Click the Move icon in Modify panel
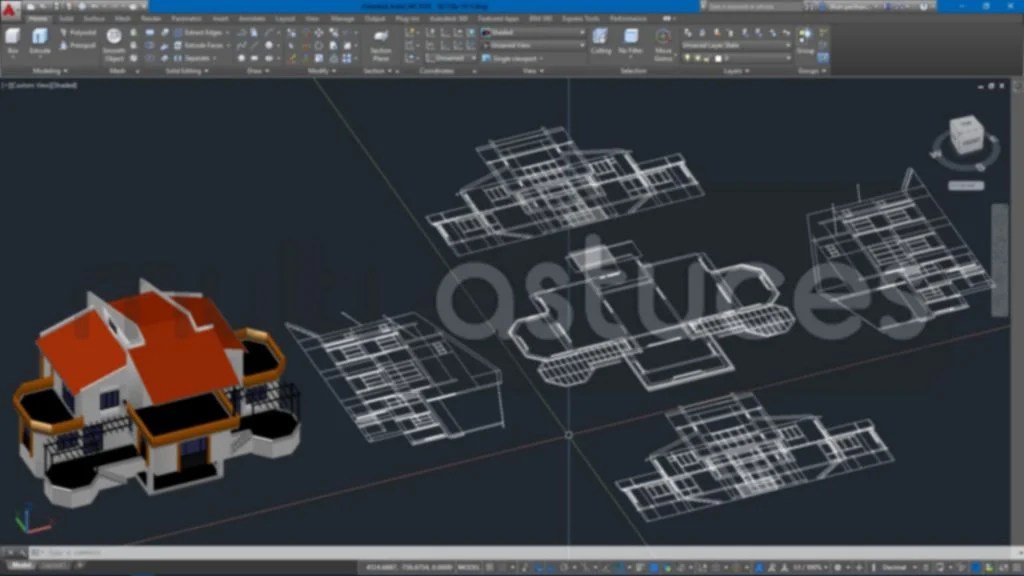The image size is (1024, 576). coord(319,32)
